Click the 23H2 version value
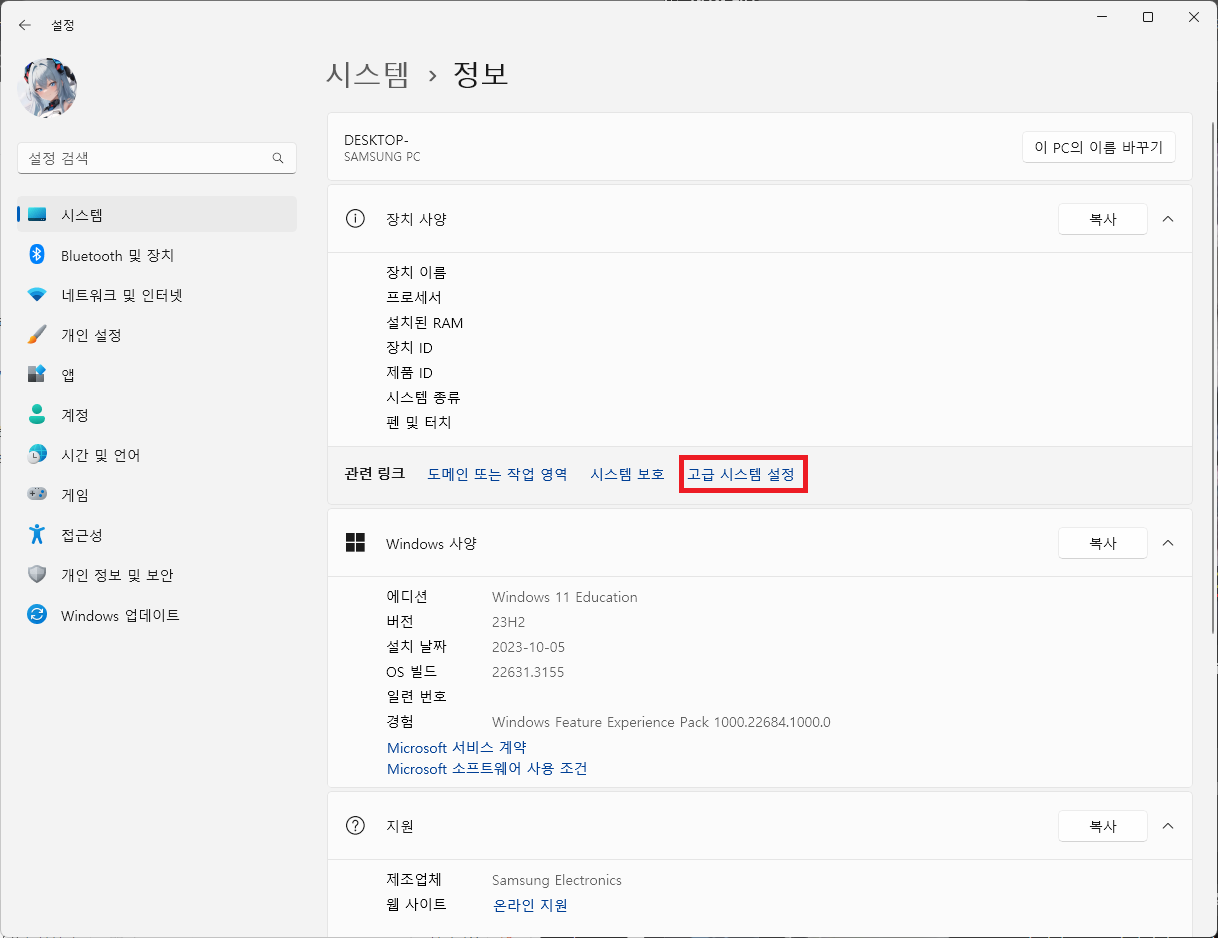The height and width of the screenshot is (938, 1218). [509, 622]
